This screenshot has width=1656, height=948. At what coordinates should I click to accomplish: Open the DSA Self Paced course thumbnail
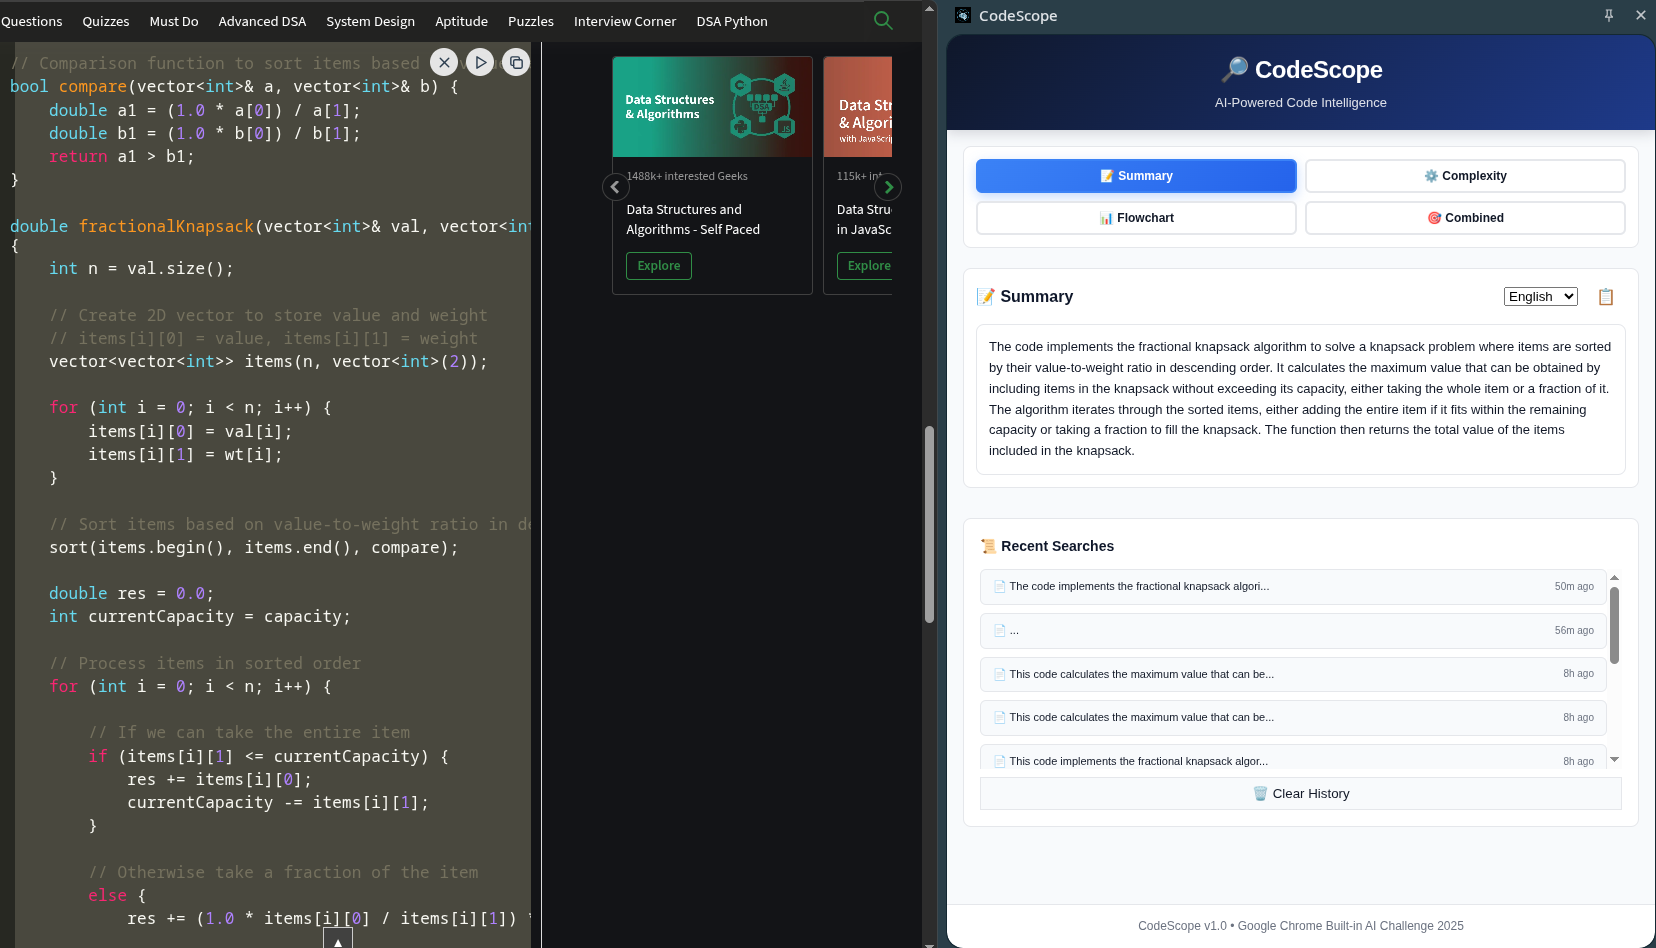tap(712, 107)
